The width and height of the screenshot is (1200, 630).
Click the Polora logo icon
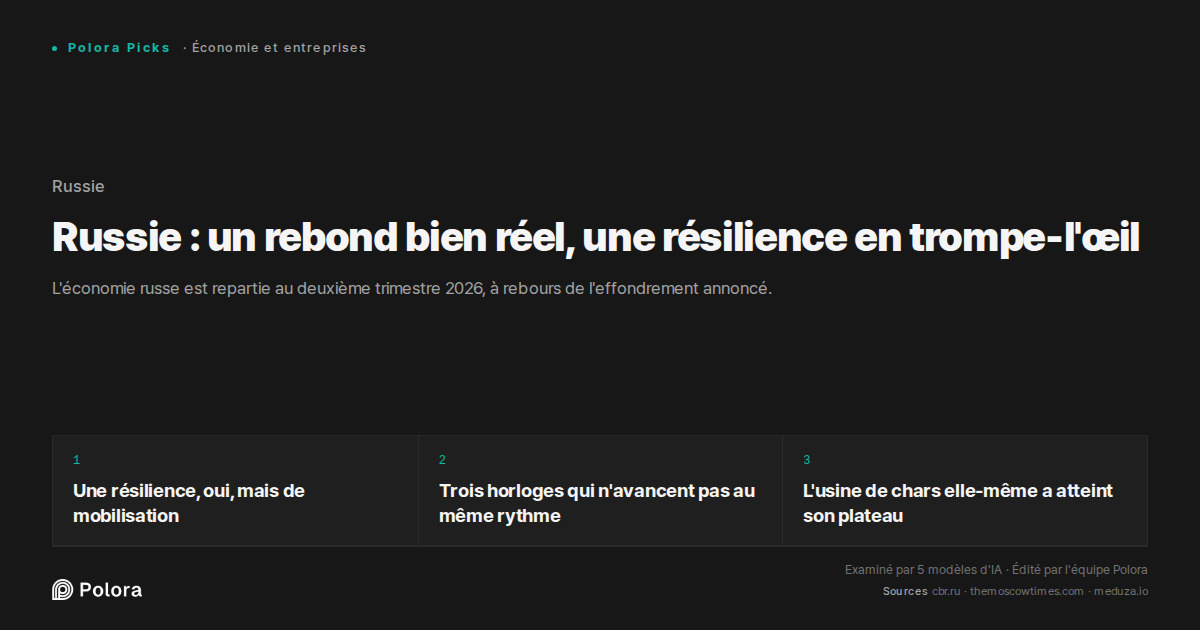click(x=62, y=590)
